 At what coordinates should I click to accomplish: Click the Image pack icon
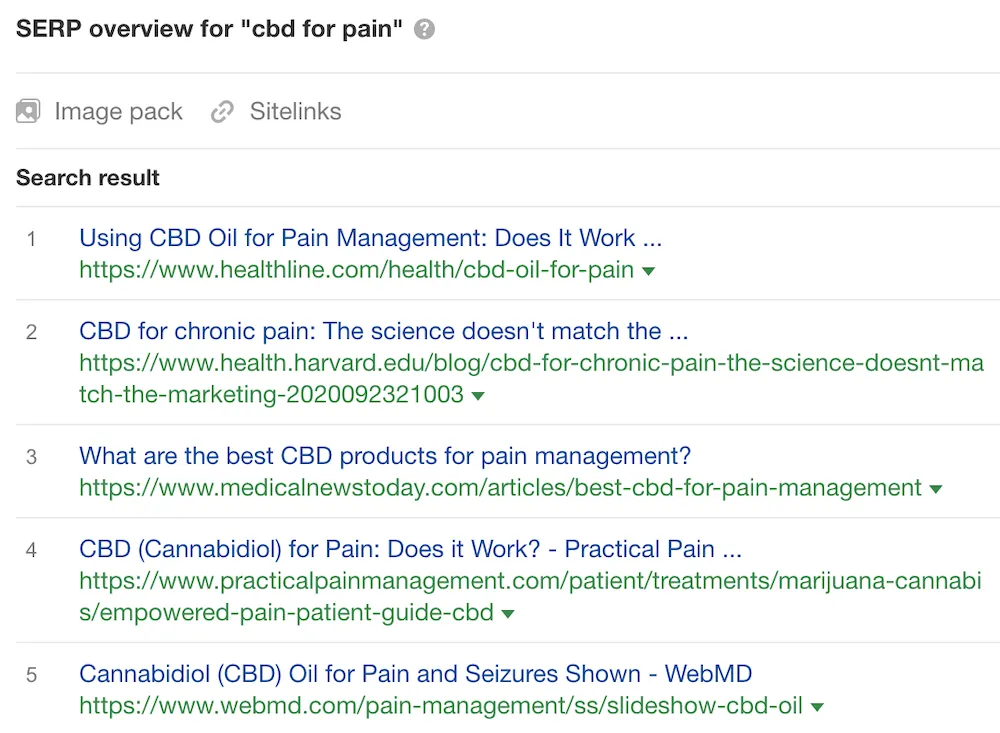[x=28, y=111]
